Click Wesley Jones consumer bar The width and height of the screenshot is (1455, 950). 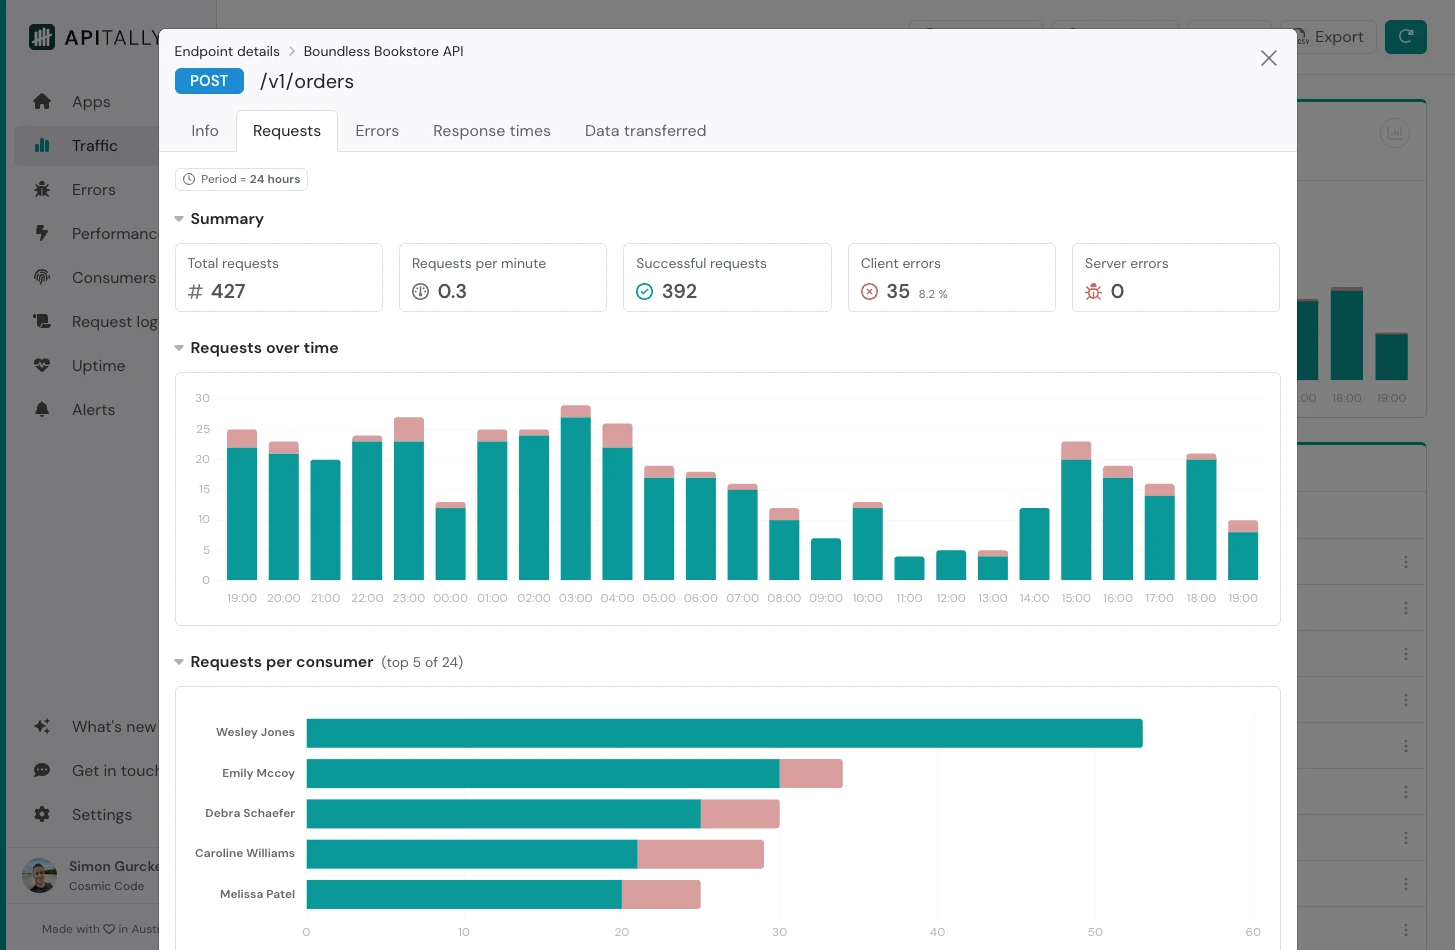point(724,733)
